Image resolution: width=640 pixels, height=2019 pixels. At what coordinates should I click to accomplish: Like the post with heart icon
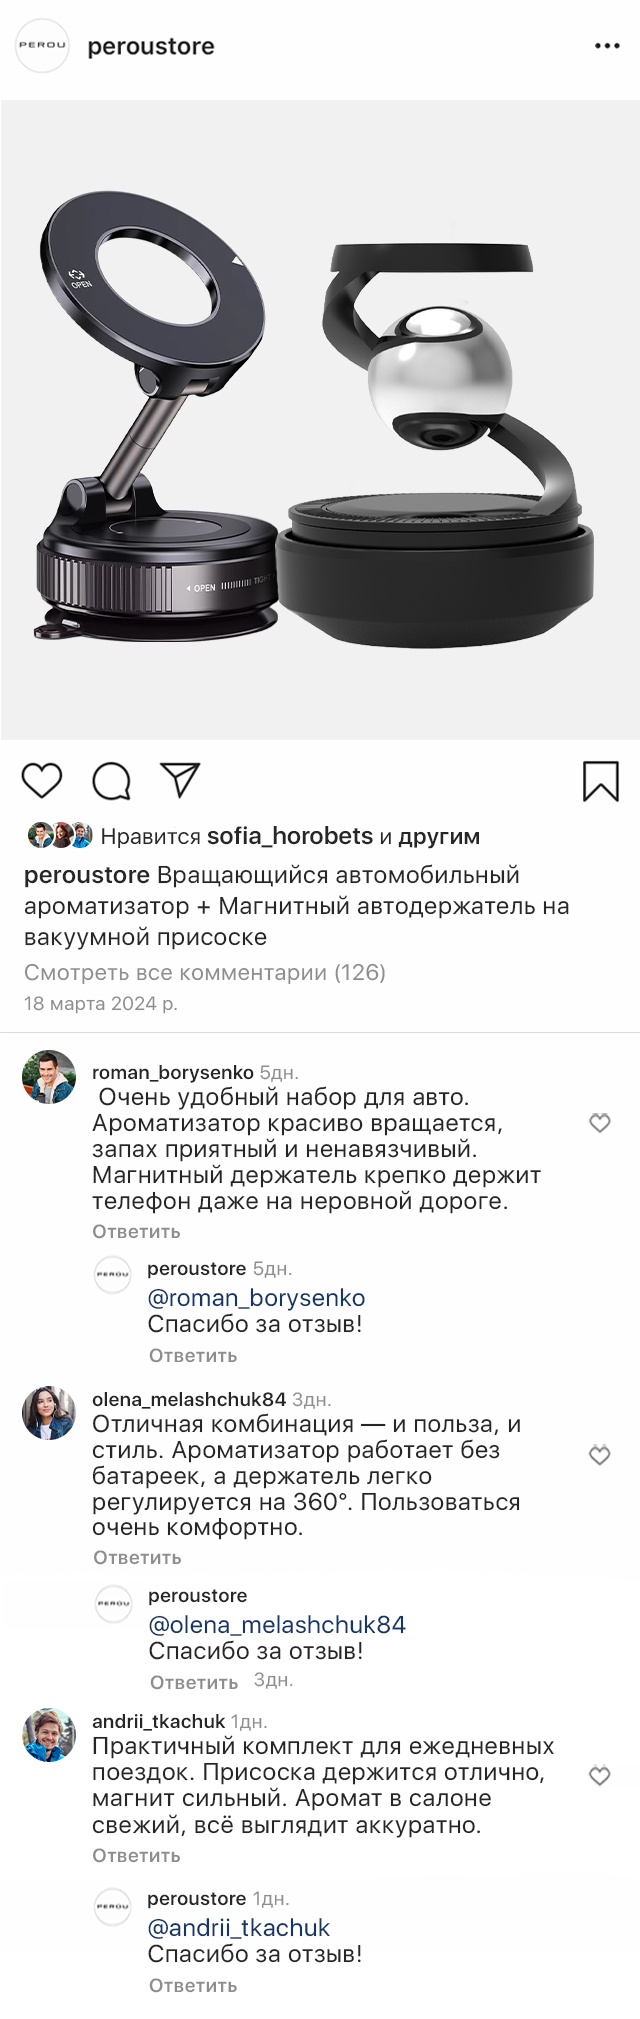[x=42, y=780]
